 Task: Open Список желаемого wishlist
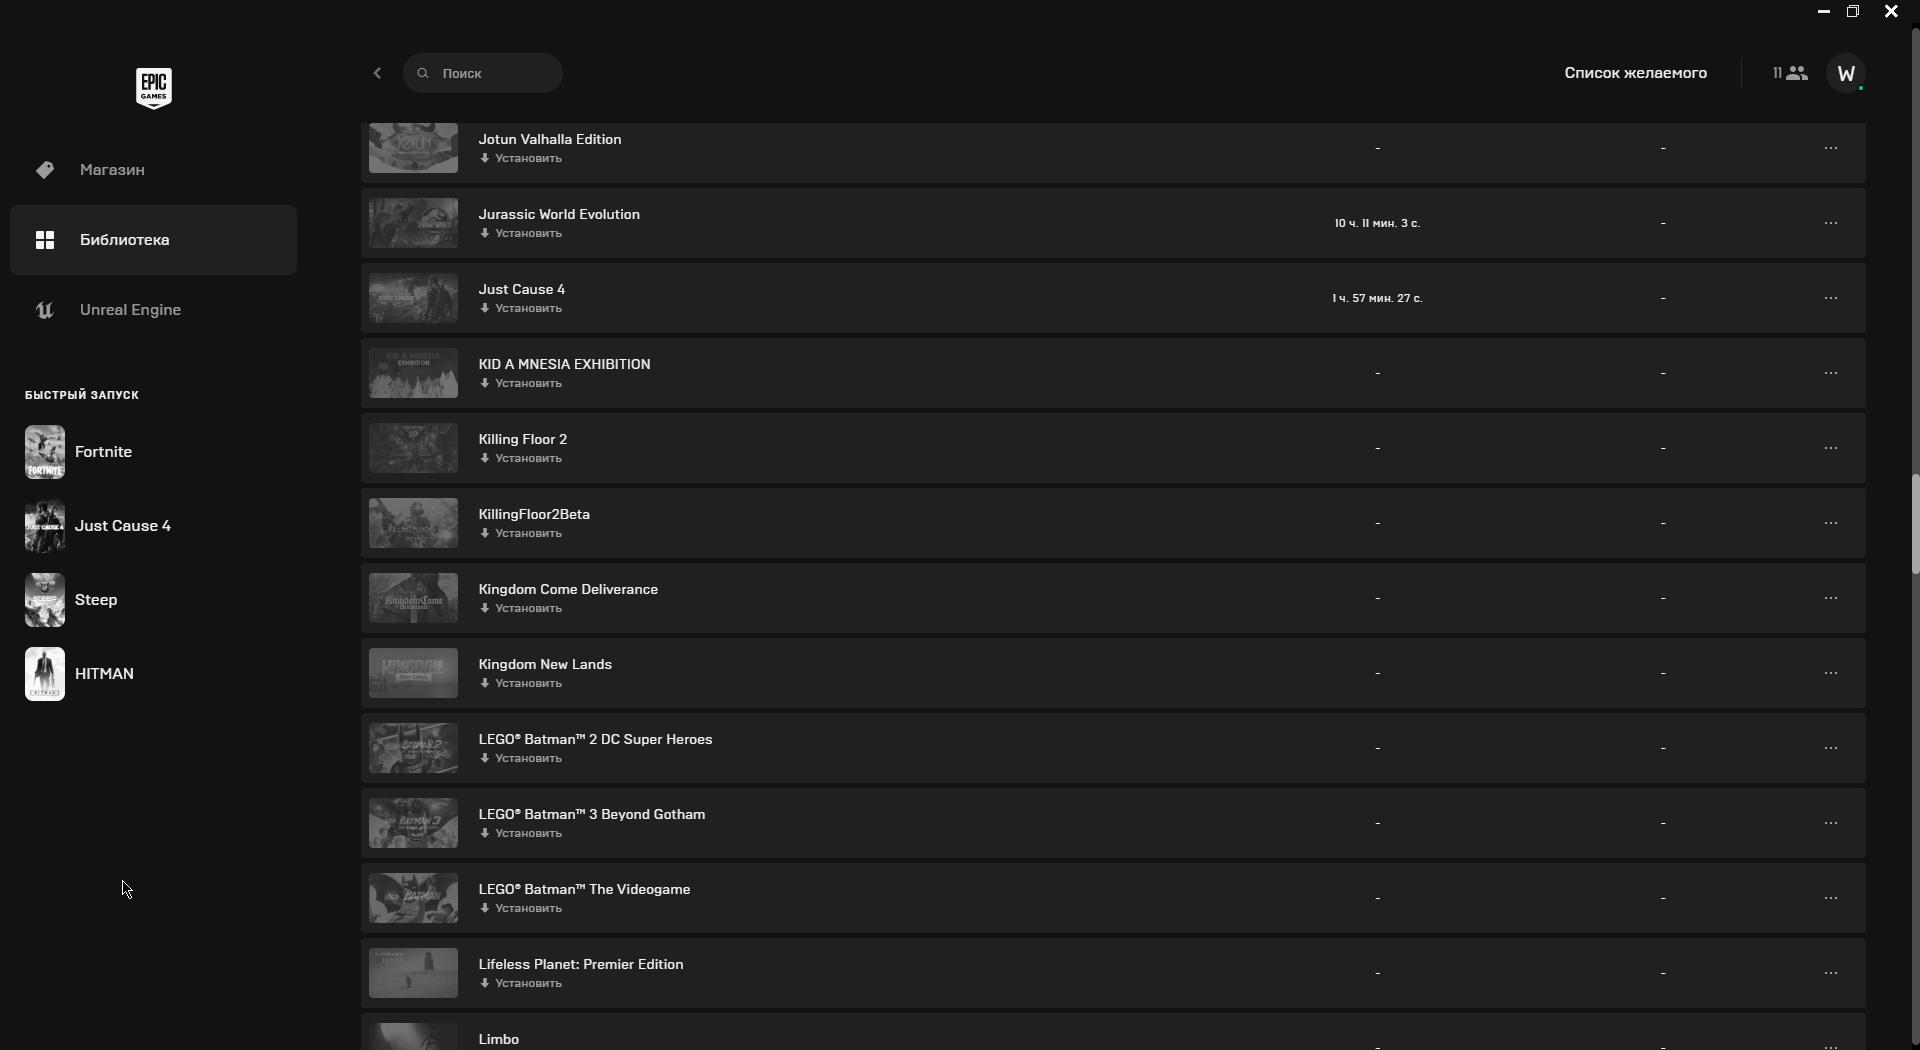[1635, 73]
